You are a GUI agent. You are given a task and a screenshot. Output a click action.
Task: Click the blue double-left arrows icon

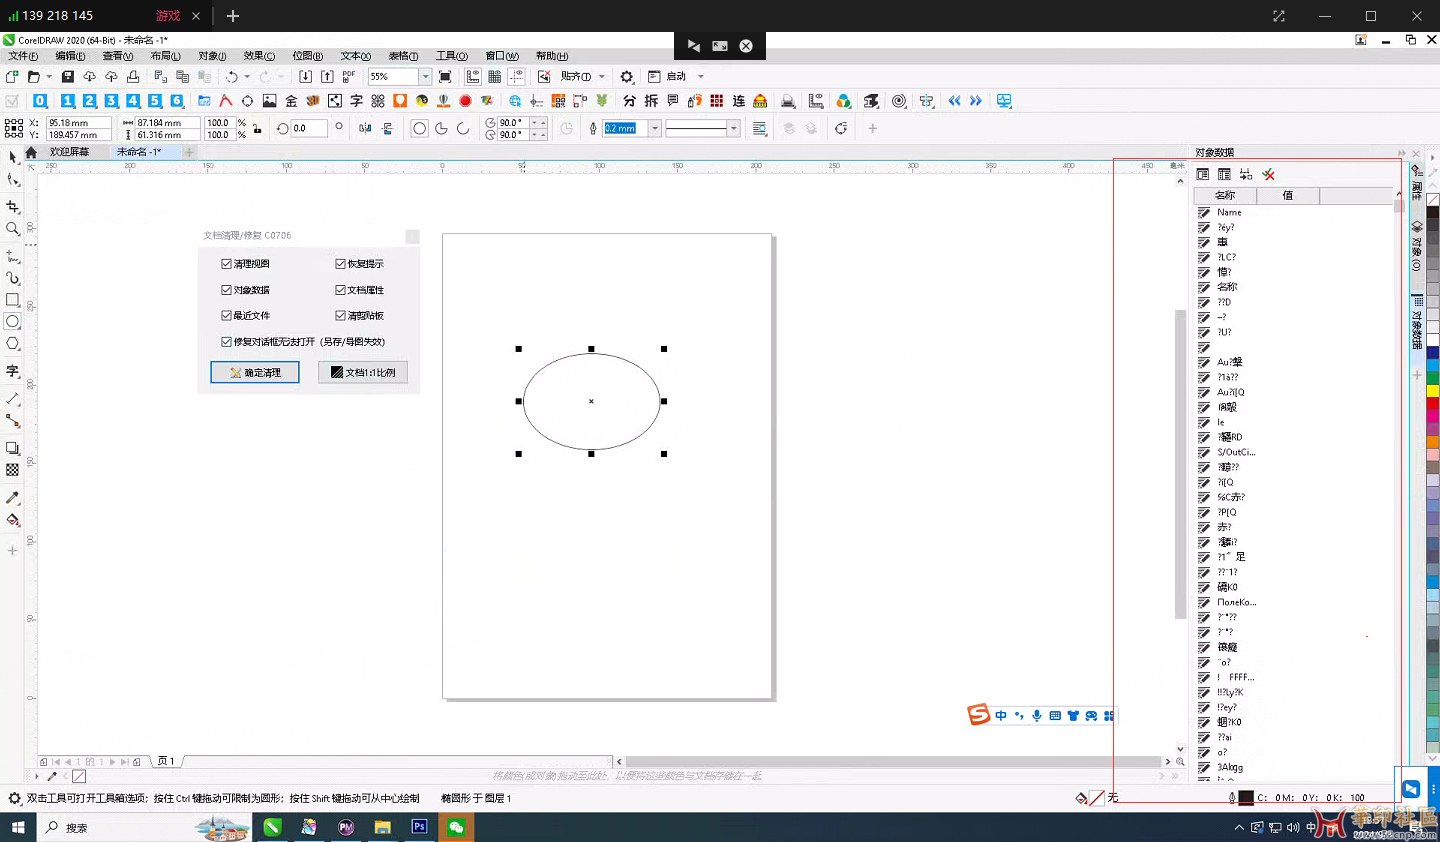[x=954, y=101]
